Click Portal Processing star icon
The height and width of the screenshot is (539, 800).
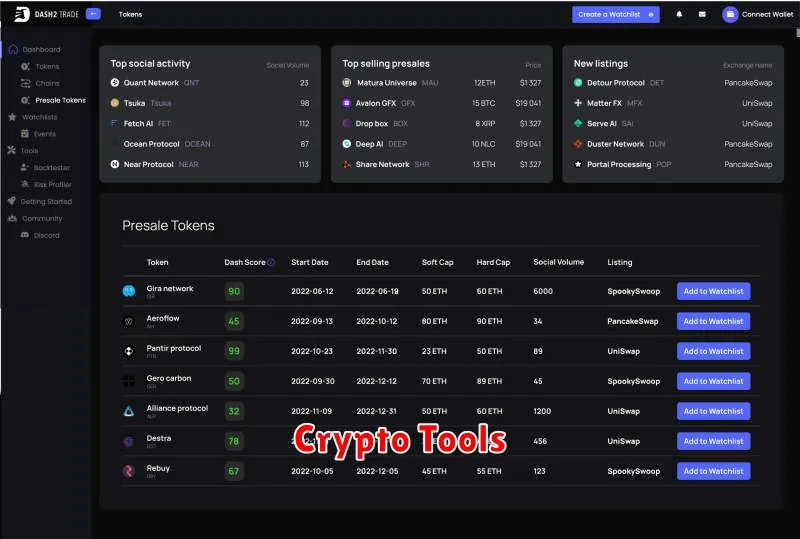click(578, 164)
